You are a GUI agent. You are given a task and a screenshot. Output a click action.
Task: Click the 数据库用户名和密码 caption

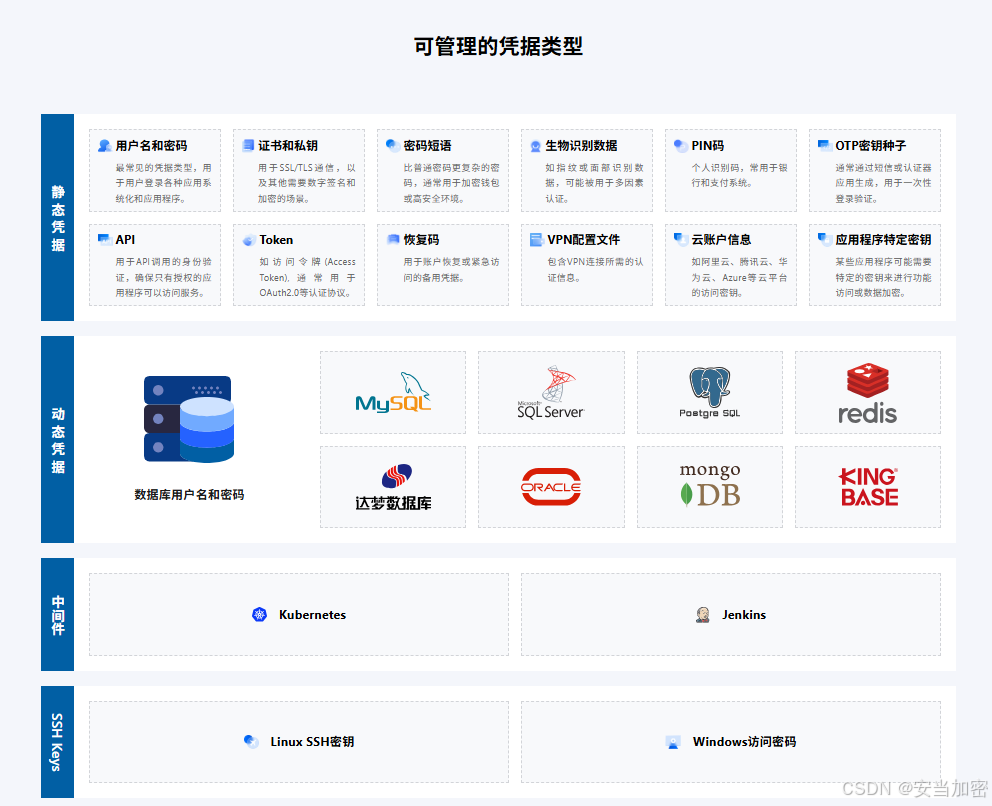(x=189, y=494)
